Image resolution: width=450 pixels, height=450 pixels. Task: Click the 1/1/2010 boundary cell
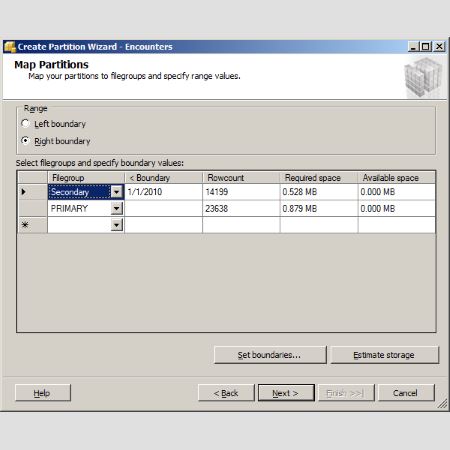click(x=163, y=192)
